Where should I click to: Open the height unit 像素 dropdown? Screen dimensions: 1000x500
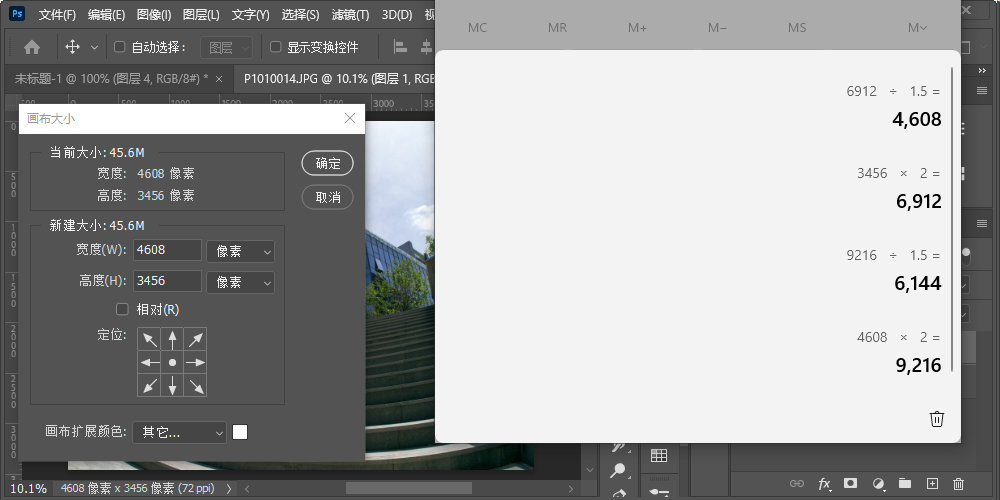coord(240,283)
